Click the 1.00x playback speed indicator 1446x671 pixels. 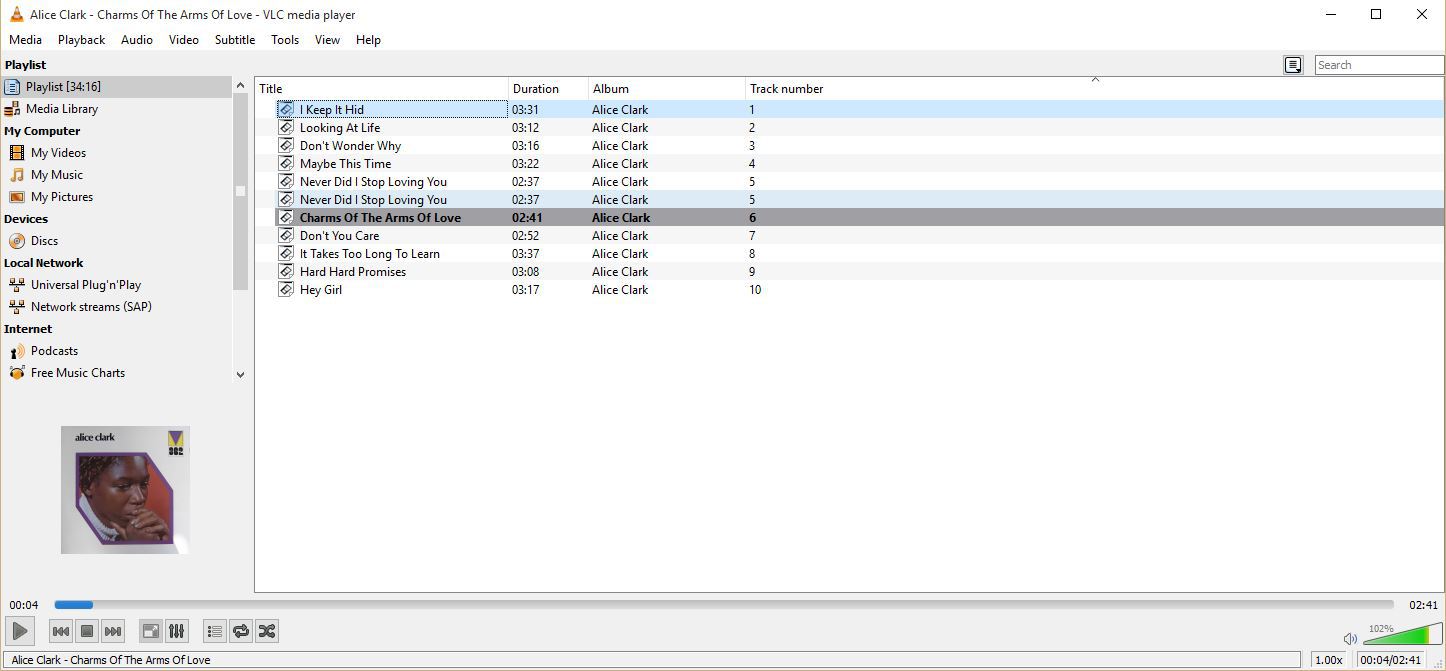1328,660
